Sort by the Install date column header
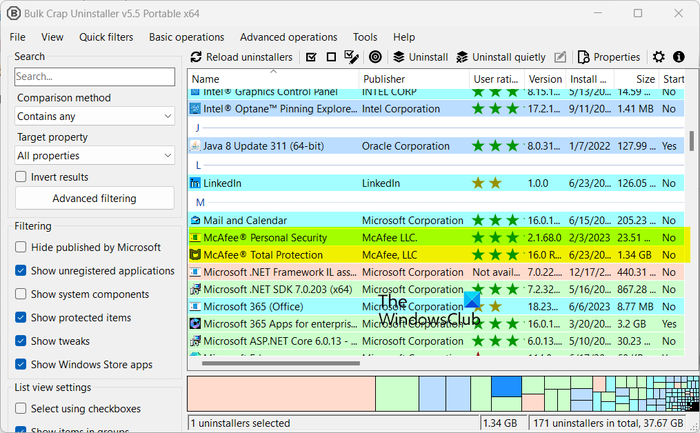Viewport: 700px width, 433px height. 590,79
